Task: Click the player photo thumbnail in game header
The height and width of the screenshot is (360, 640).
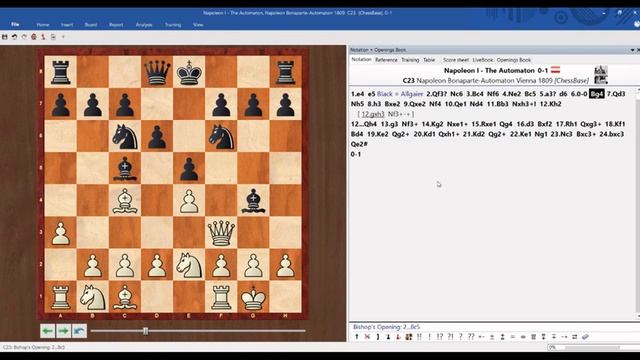Action: coord(601,75)
